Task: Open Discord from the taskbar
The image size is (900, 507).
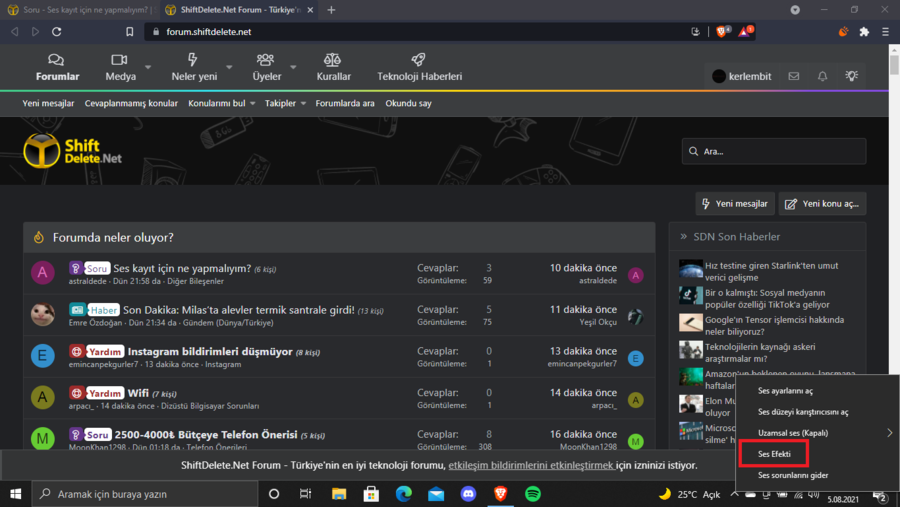Action: click(468, 494)
